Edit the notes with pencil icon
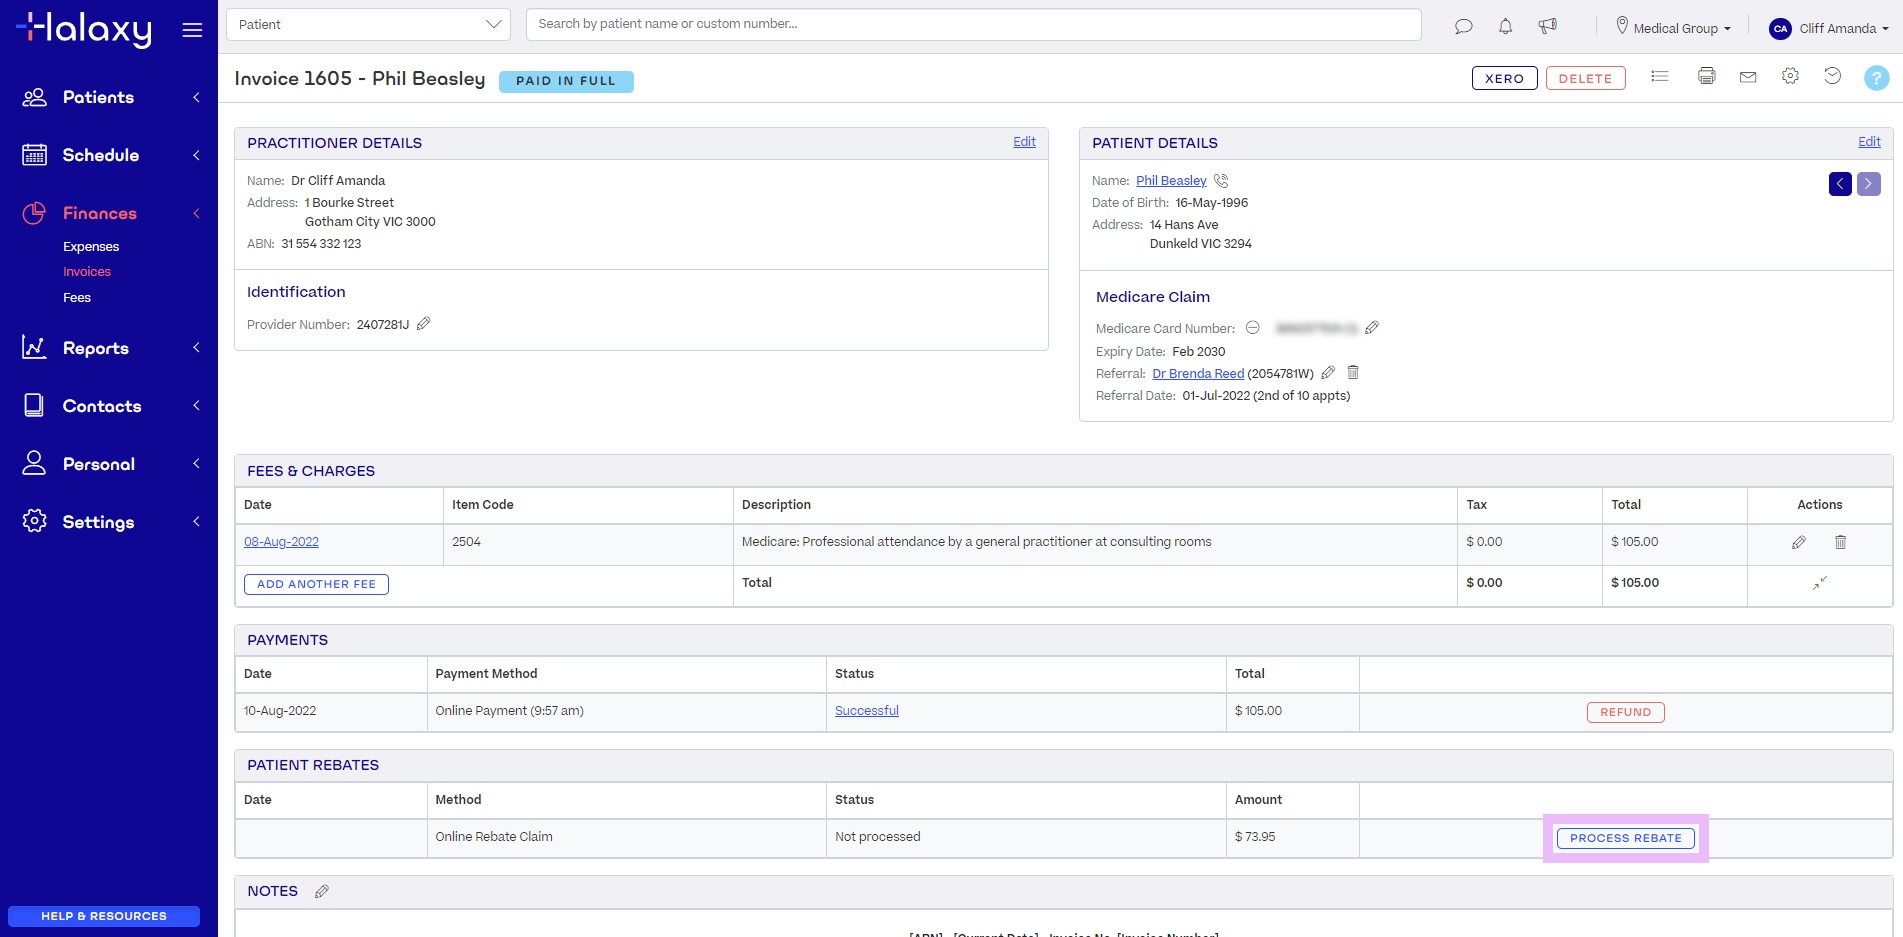Viewport: 1903px width, 937px height. coord(322,891)
